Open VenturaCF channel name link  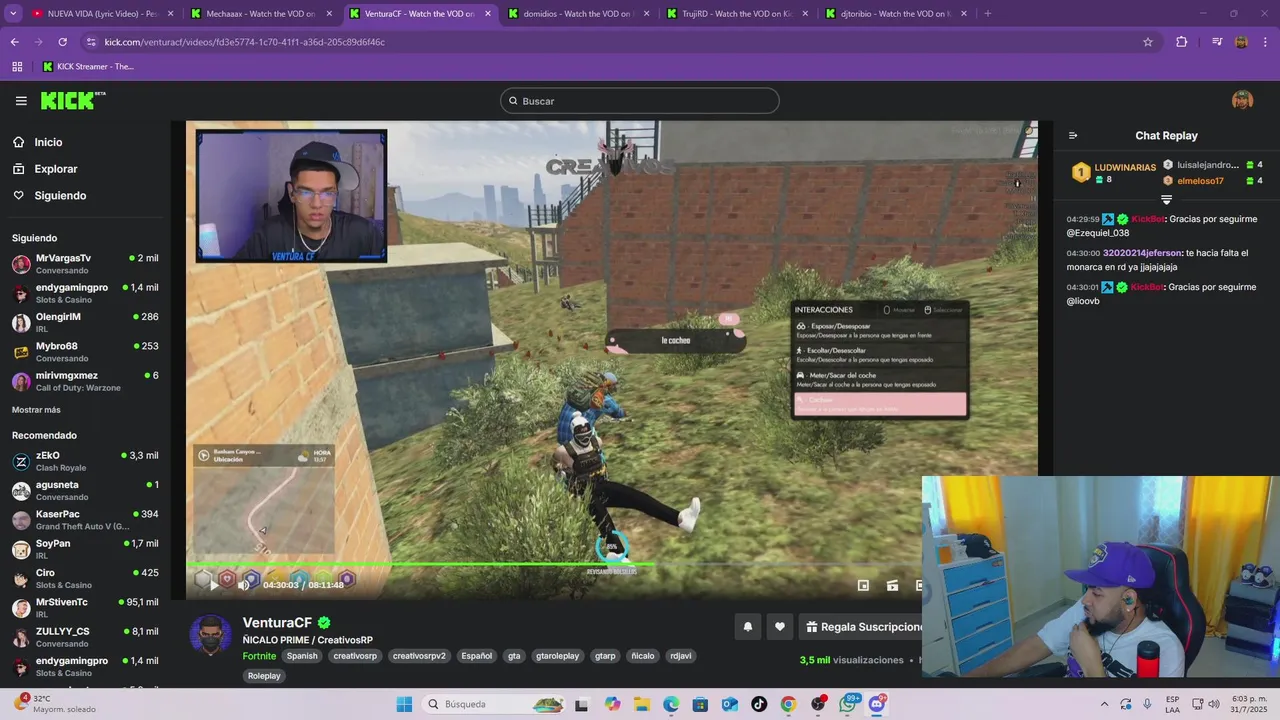pos(277,623)
